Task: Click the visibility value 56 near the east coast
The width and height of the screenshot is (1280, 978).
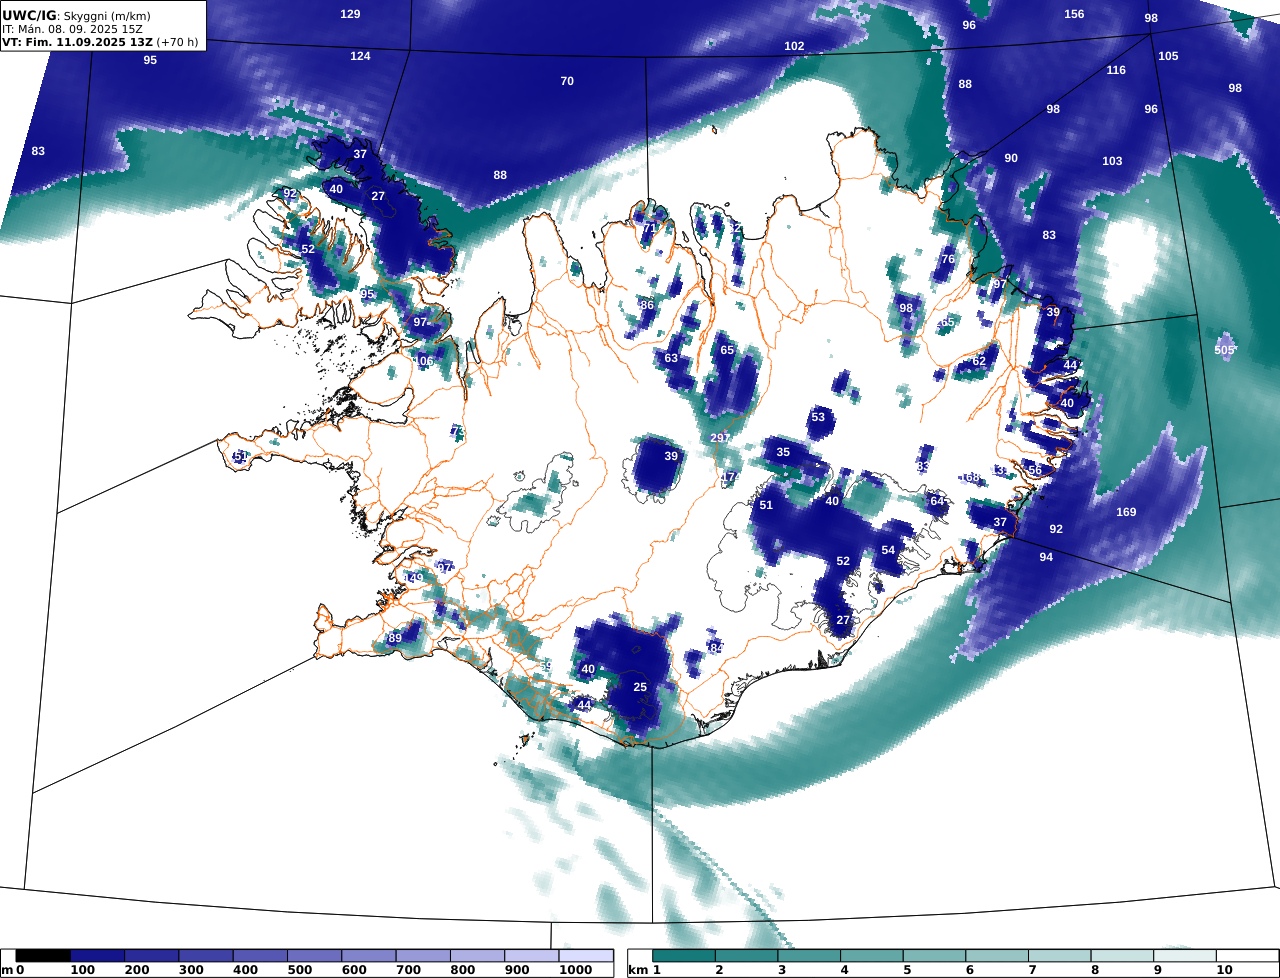Action: click(x=1035, y=470)
